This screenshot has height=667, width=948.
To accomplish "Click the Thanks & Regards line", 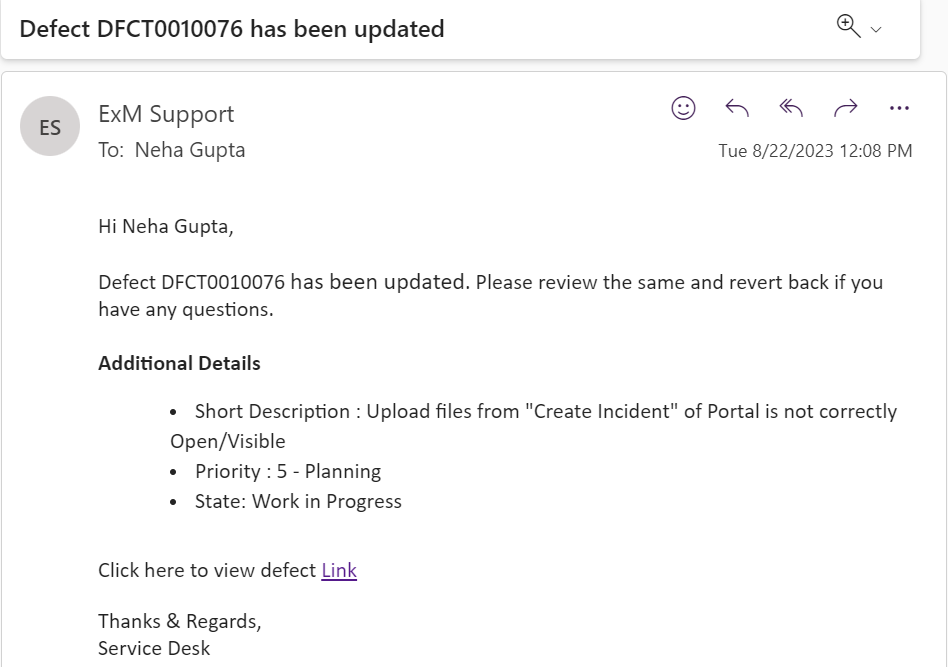I will [x=179, y=621].
